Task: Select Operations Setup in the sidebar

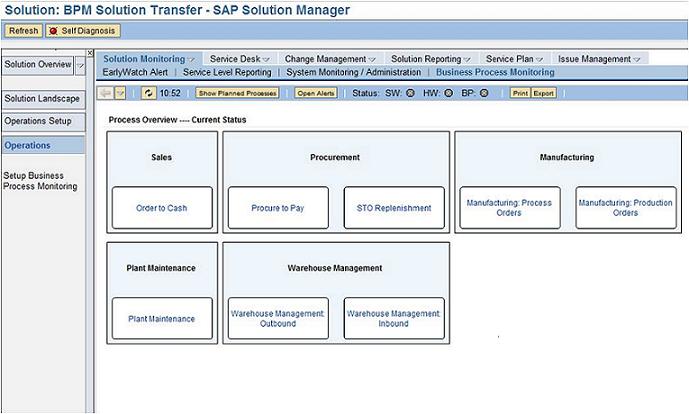Action: (43, 121)
